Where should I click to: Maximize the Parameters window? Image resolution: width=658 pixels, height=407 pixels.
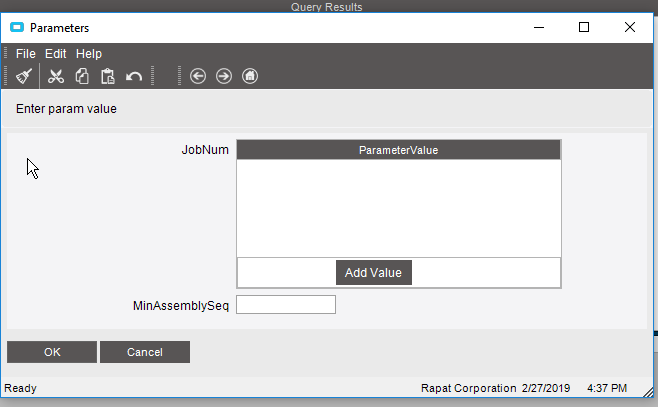584,28
